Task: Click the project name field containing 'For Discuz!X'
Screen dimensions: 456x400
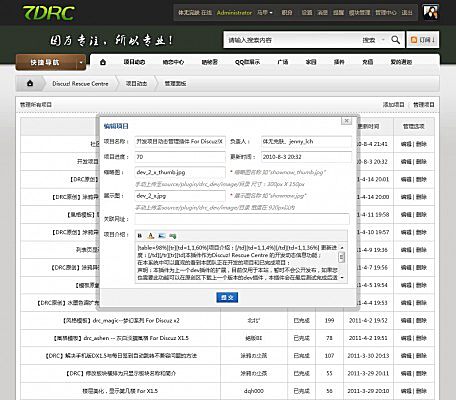Action: pyautogui.click(x=180, y=141)
